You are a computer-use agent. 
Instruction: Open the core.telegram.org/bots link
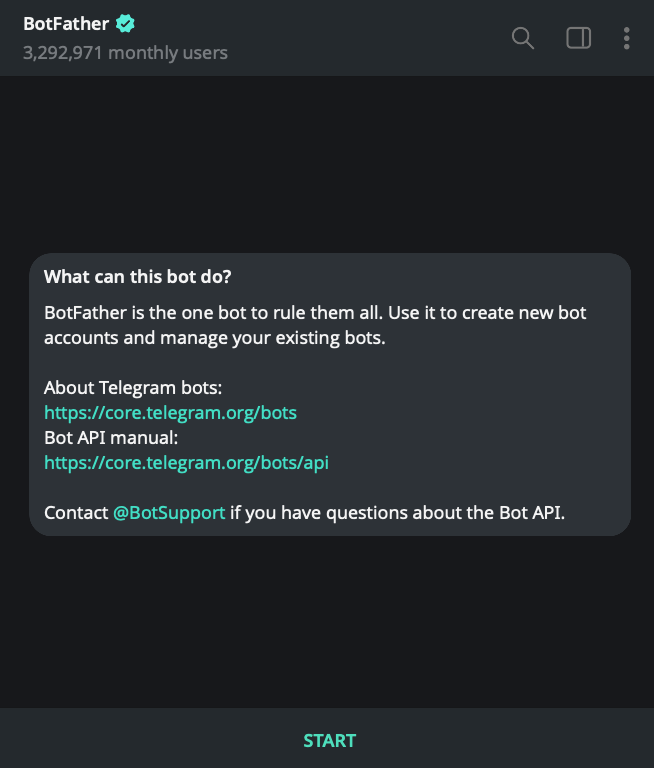pos(170,412)
